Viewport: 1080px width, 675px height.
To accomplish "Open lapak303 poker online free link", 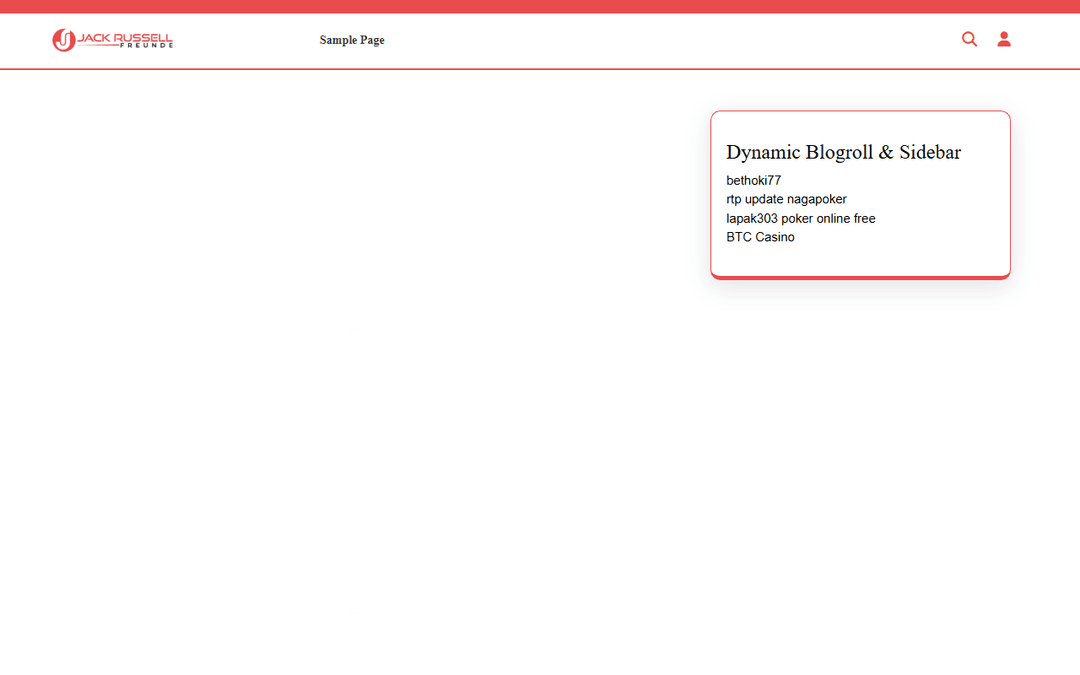I will tap(800, 218).
